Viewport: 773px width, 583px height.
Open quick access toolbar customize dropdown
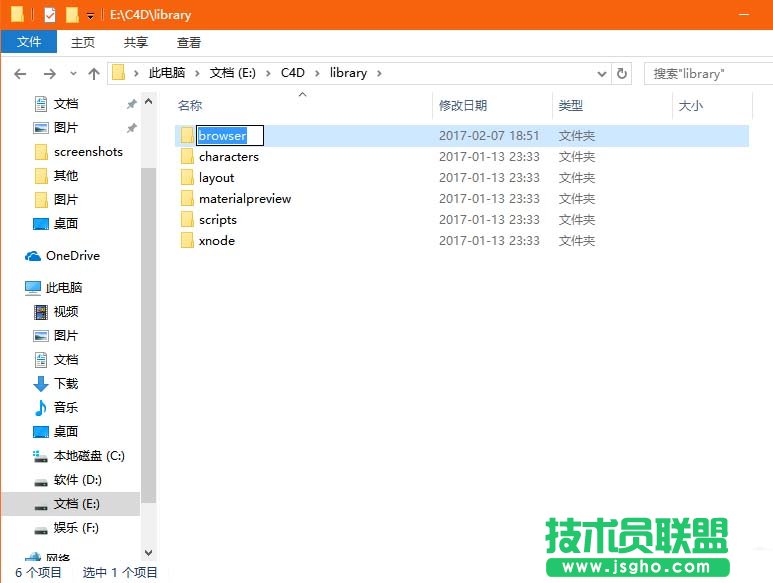tap(90, 16)
